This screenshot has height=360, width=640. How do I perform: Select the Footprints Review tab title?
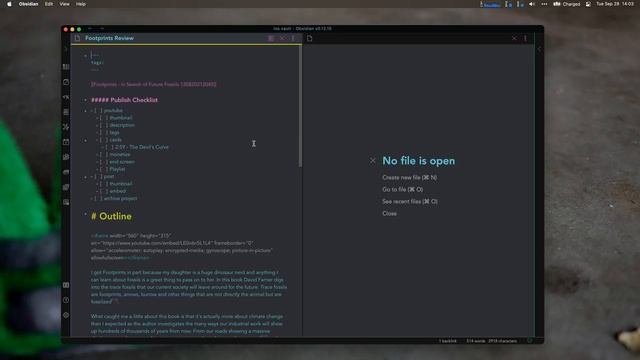pyautogui.click(x=109, y=38)
